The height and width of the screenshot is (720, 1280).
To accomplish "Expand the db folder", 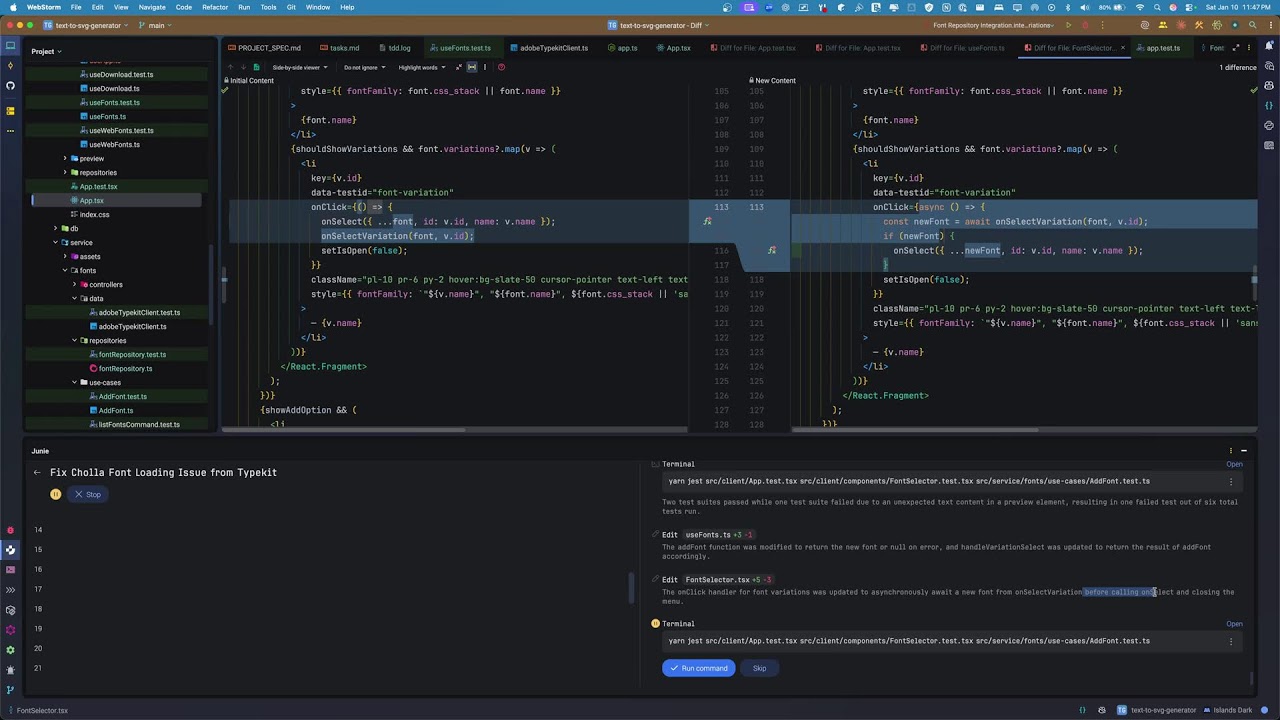I will [x=56, y=228].
